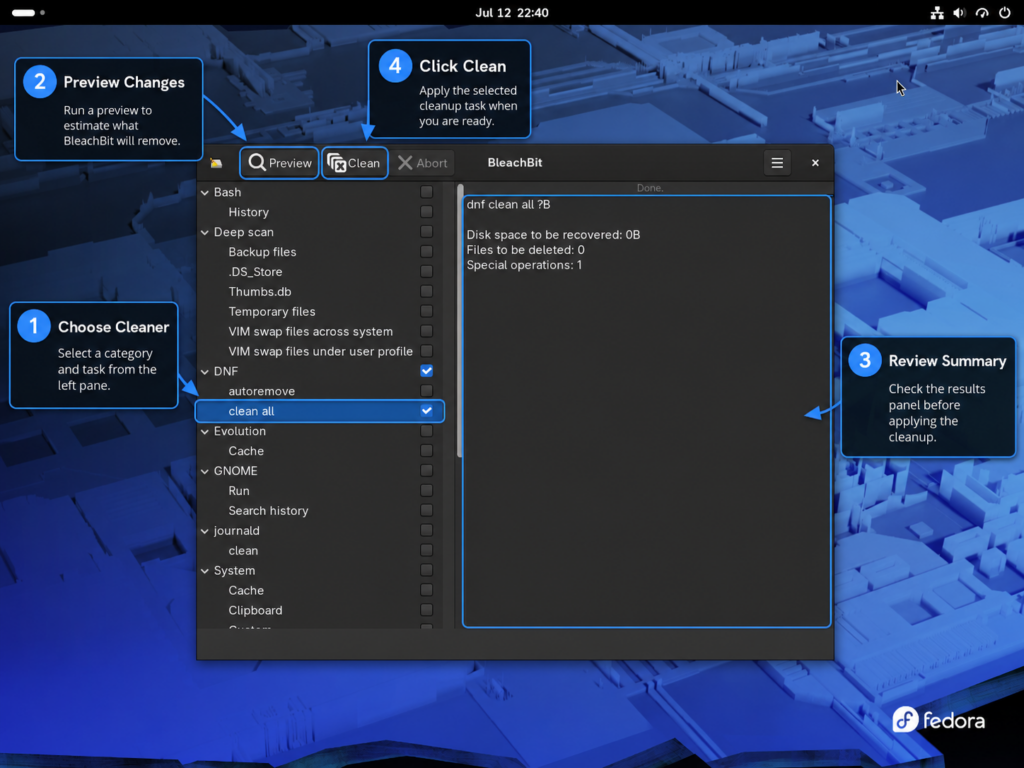This screenshot has width=1024, height=768.
Task: Select the autoremove row under DNF
Action: point(319,391)
